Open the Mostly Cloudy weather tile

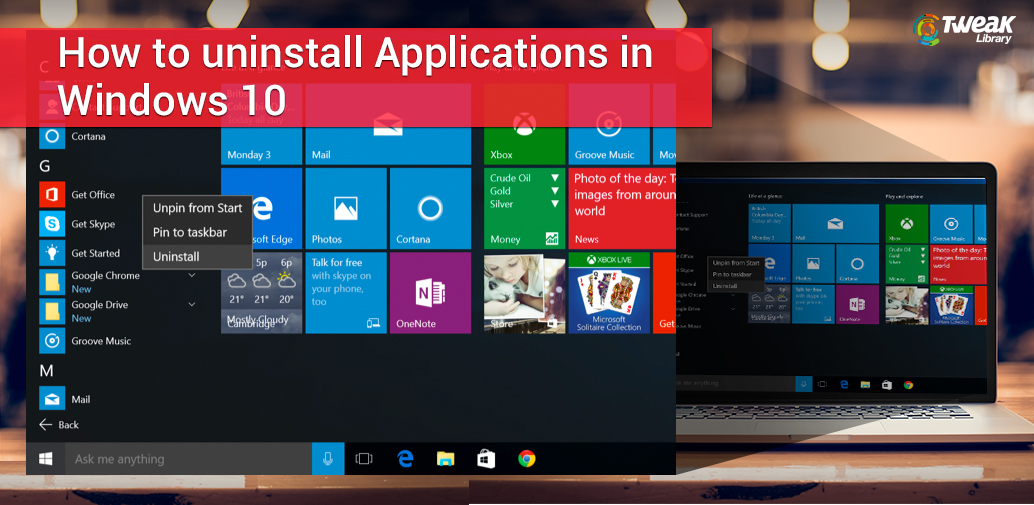[x=262, y=293]
